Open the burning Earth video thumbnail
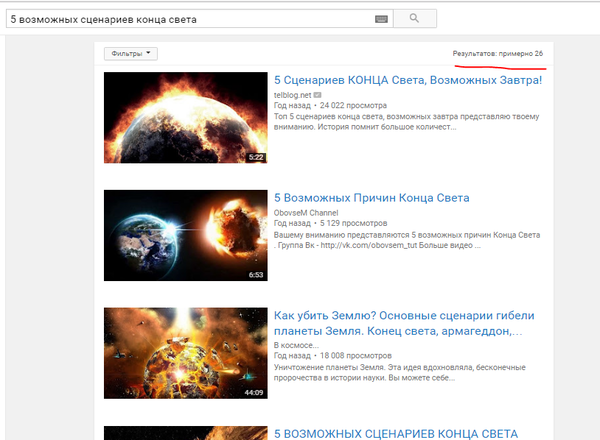 point(186,117)
